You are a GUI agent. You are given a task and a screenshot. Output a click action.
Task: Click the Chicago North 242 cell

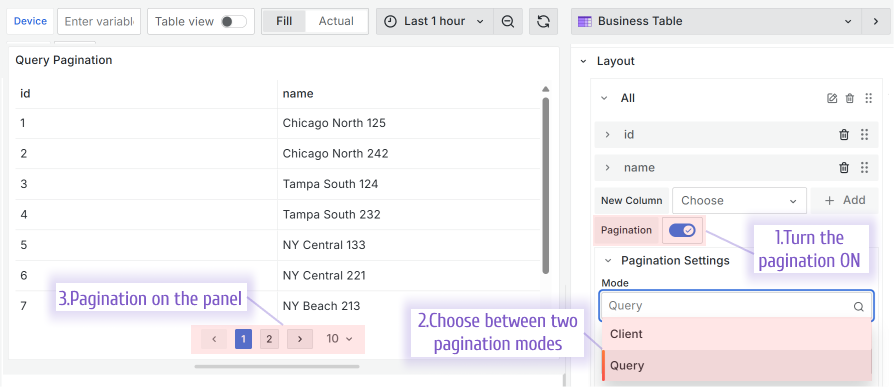(x=409, y=154)
